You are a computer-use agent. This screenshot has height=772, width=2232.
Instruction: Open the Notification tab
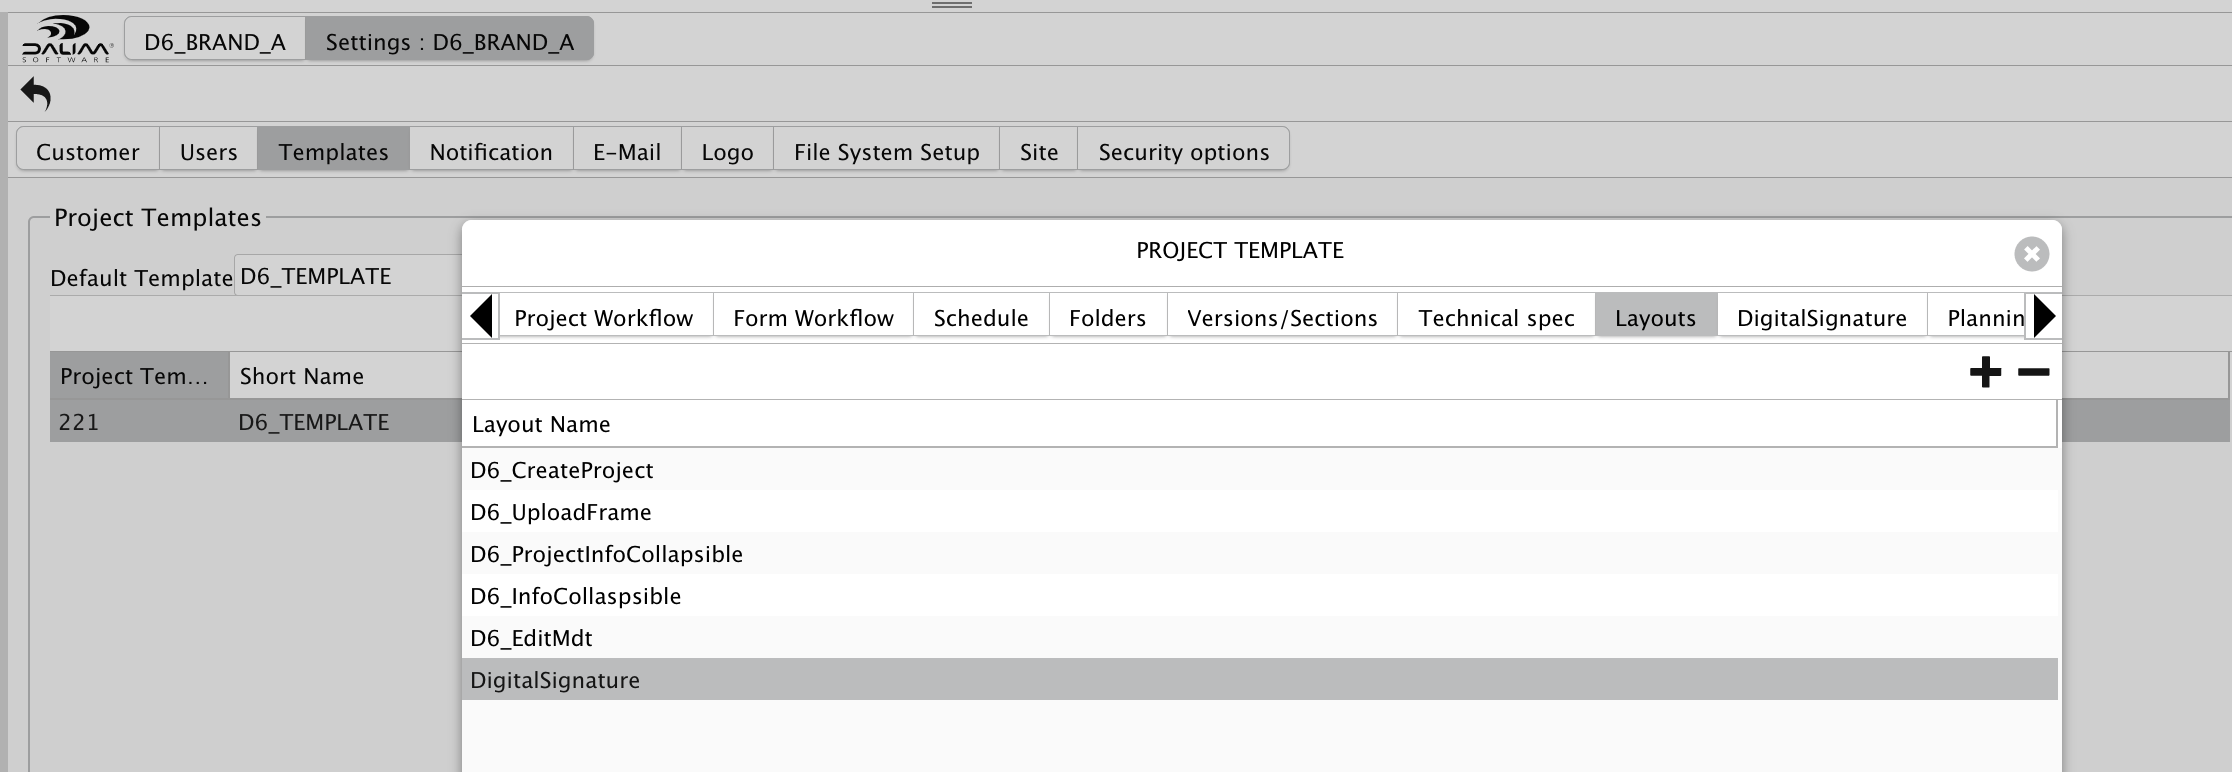pyautogui.click(x=491, y=152)
